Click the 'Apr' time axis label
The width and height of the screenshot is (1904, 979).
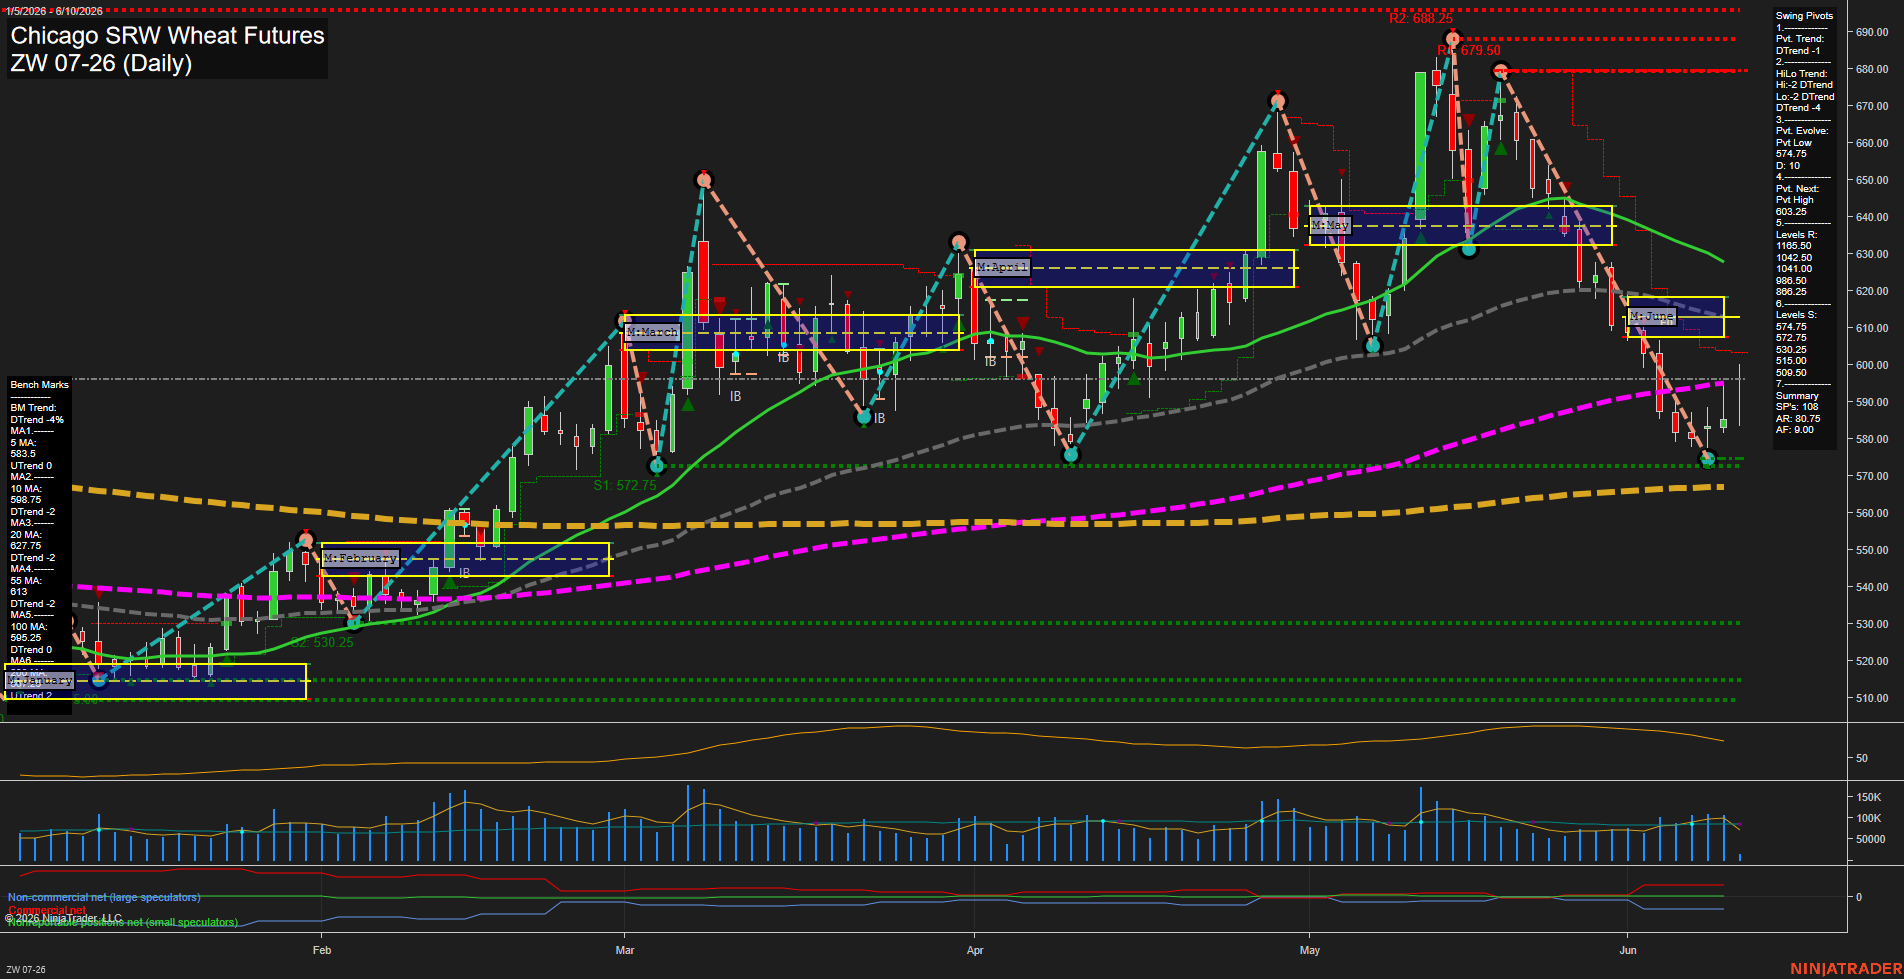pyautogui.click(x=975, y=950)
